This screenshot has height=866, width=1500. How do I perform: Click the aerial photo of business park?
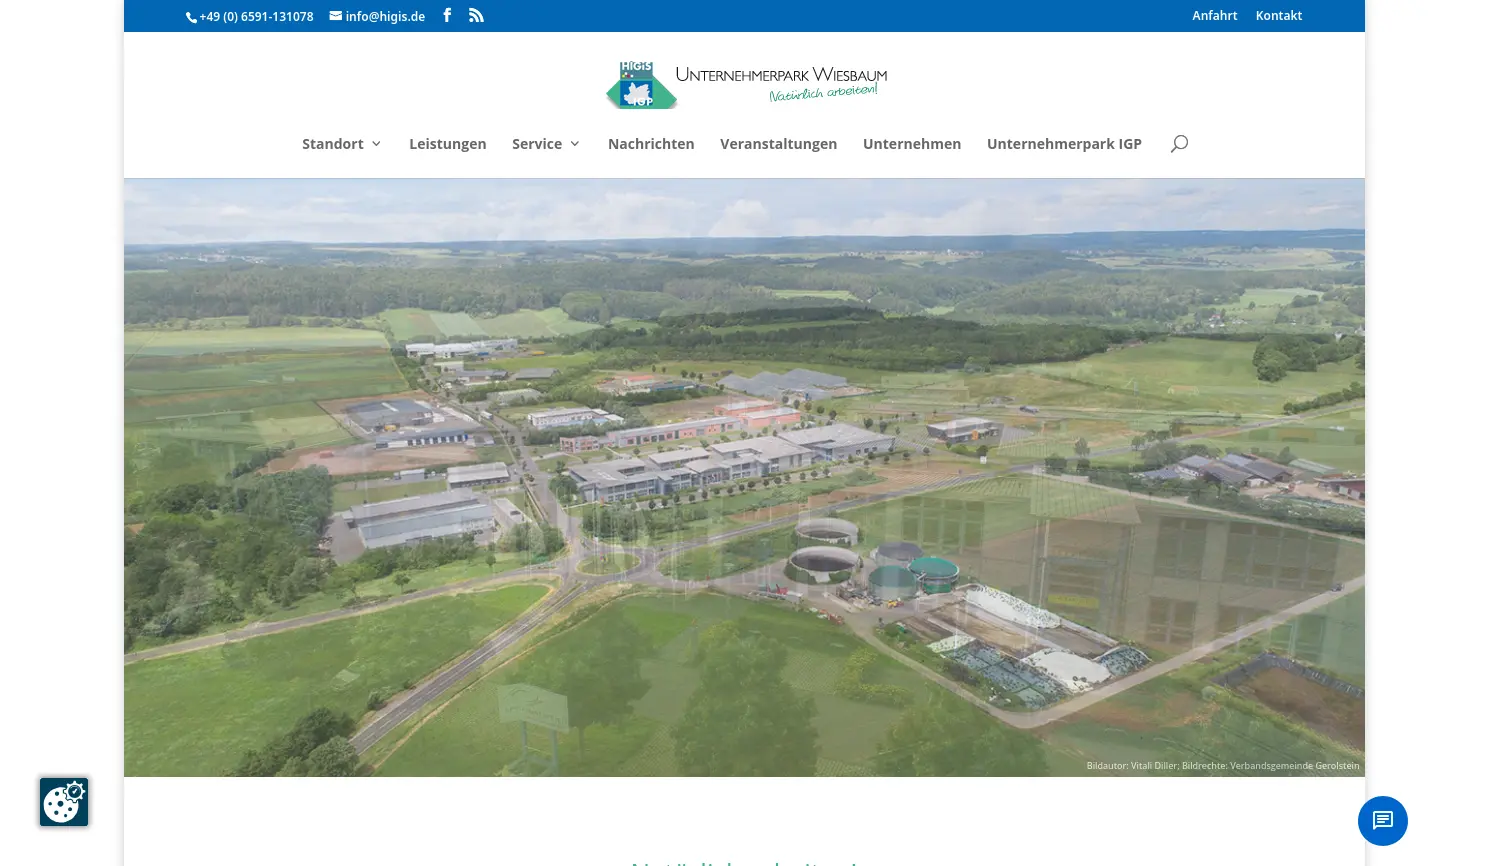pos(744,477)
